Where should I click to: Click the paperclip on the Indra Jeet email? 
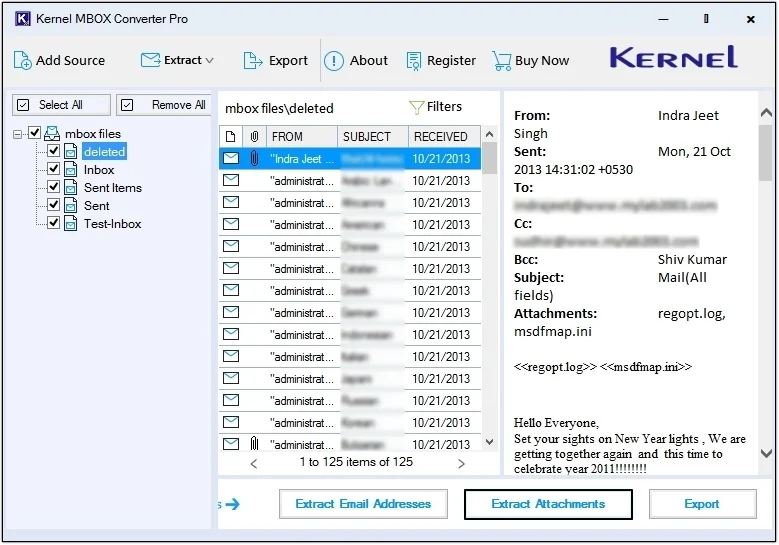pos(254,158)
